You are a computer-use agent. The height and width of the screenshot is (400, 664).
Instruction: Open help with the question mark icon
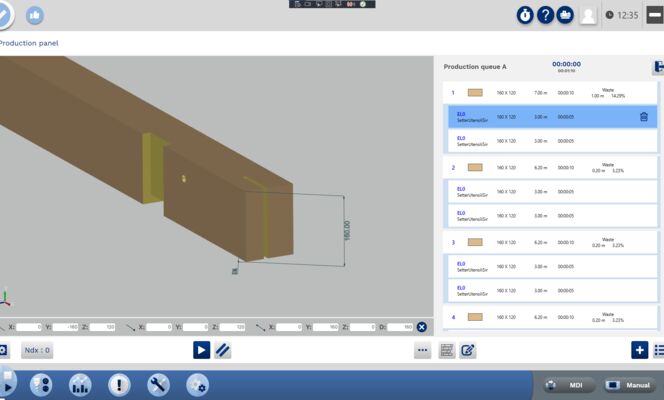(546, 15)
